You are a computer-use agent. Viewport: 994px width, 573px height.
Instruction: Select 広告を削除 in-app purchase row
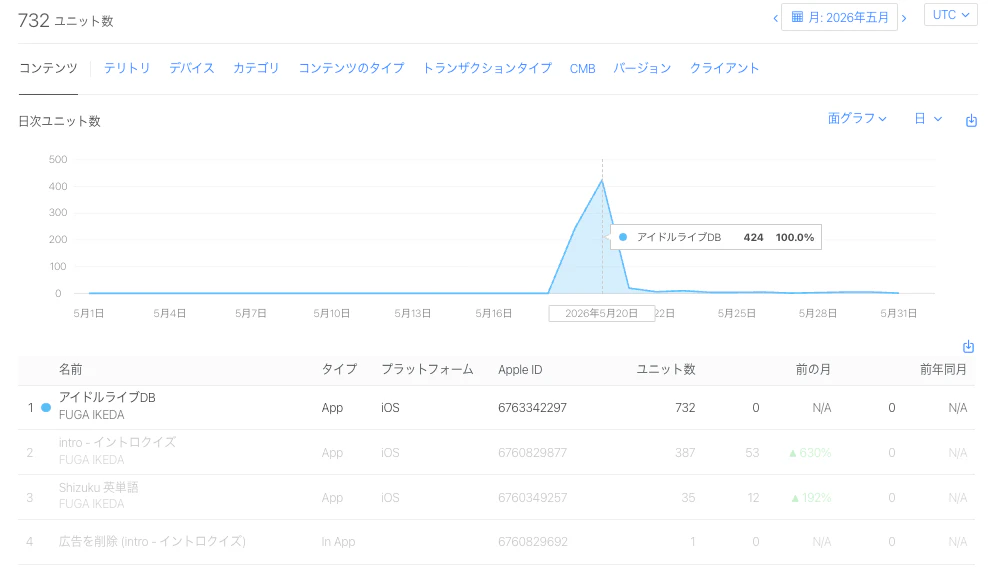point(496,542)
